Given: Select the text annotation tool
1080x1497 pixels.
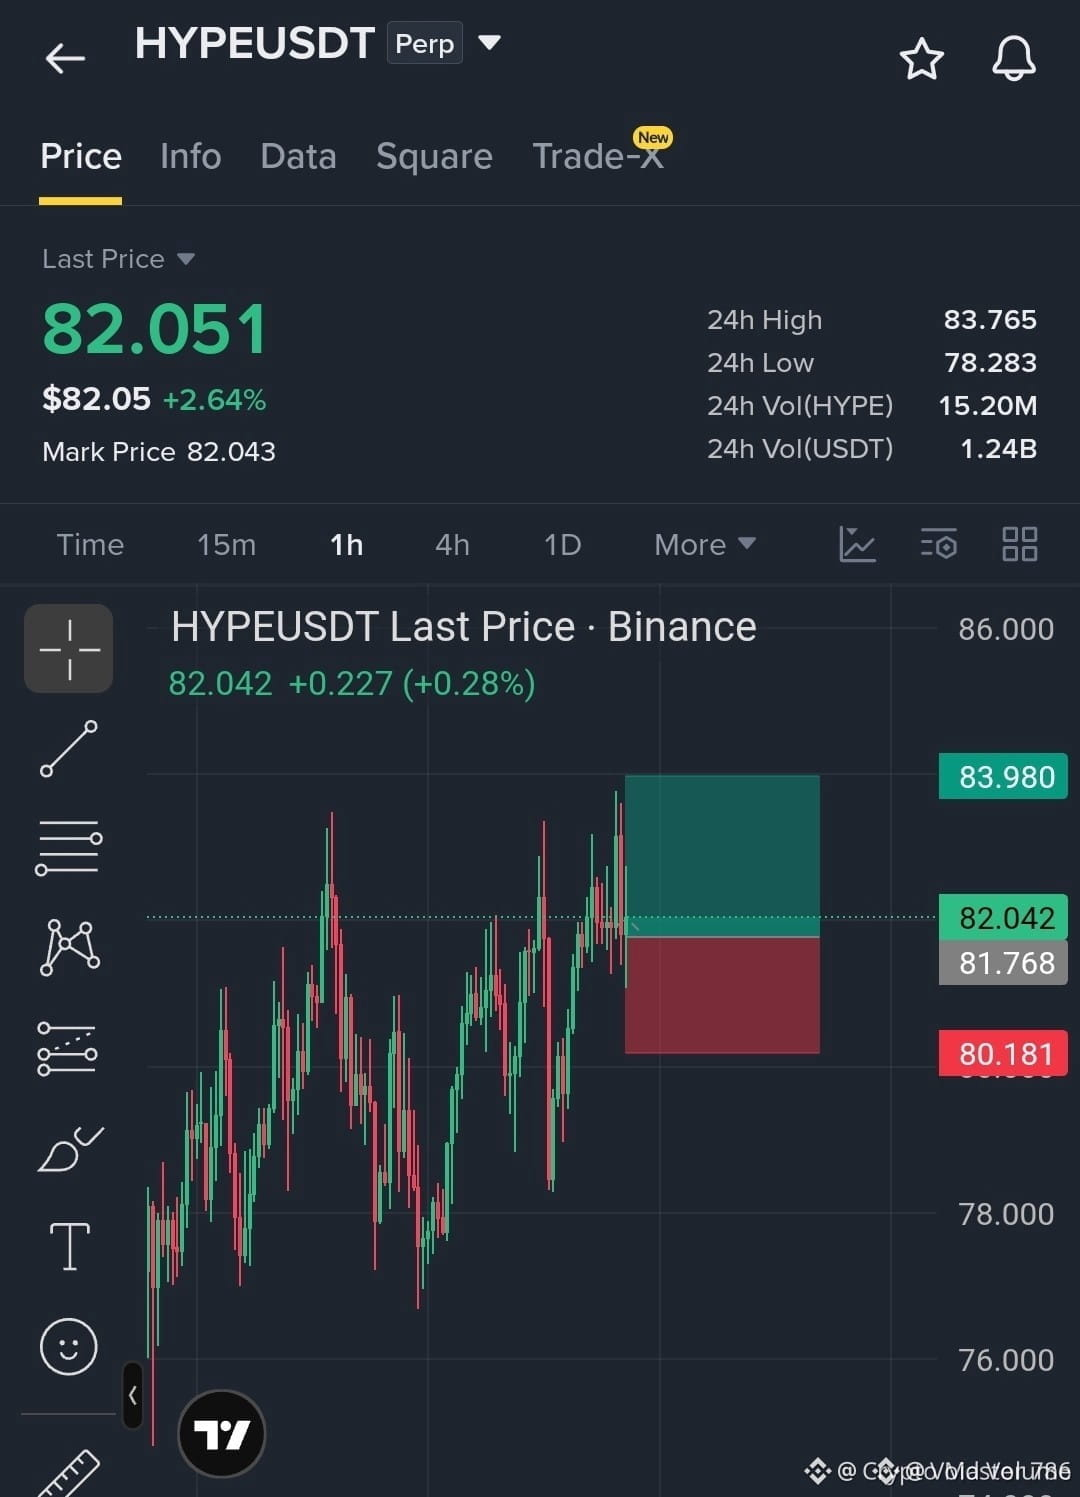Looking at the screenshot, I should pos(70,1246).
